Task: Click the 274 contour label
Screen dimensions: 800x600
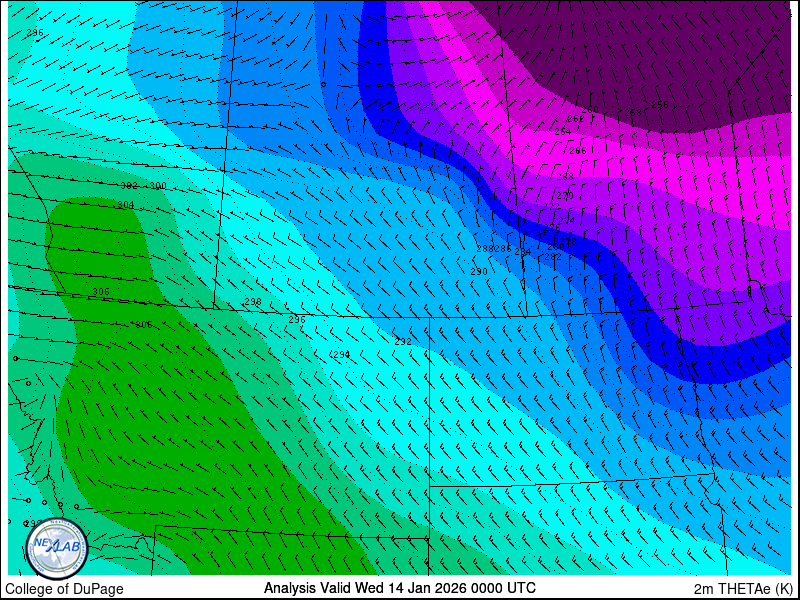Action: point(566,220)
